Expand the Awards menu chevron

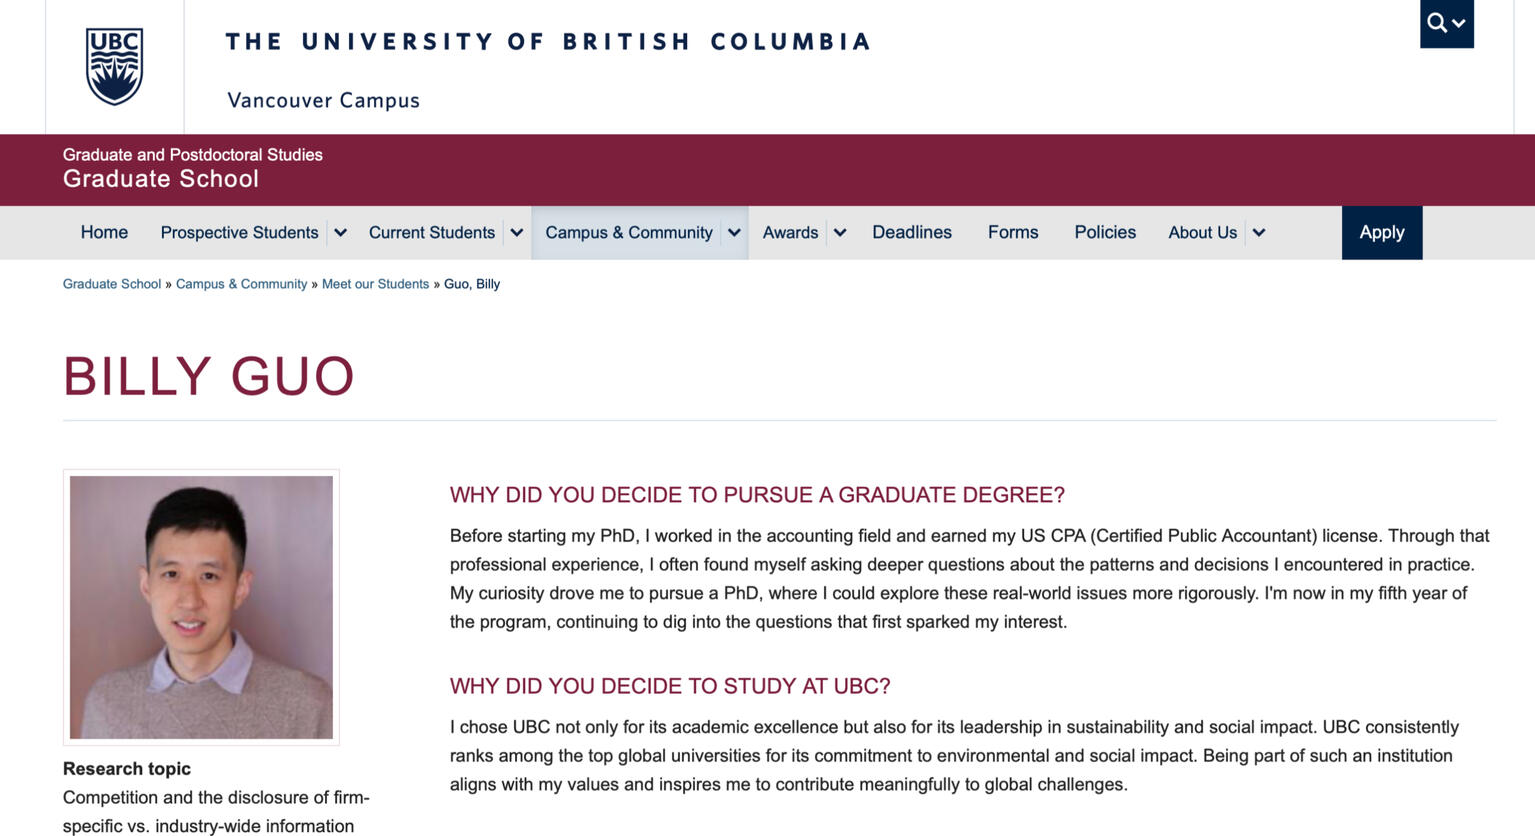(x=840, y=232)
